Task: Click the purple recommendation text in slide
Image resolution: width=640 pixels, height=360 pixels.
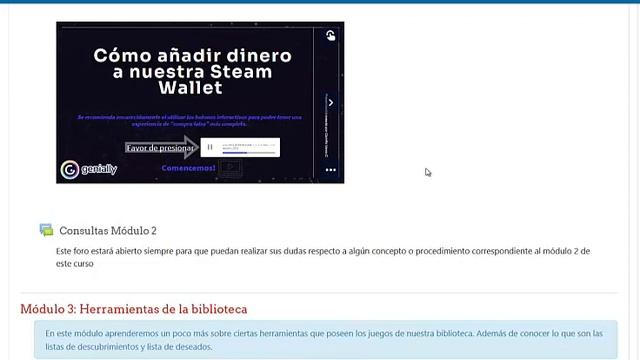Action: (189, 120)
